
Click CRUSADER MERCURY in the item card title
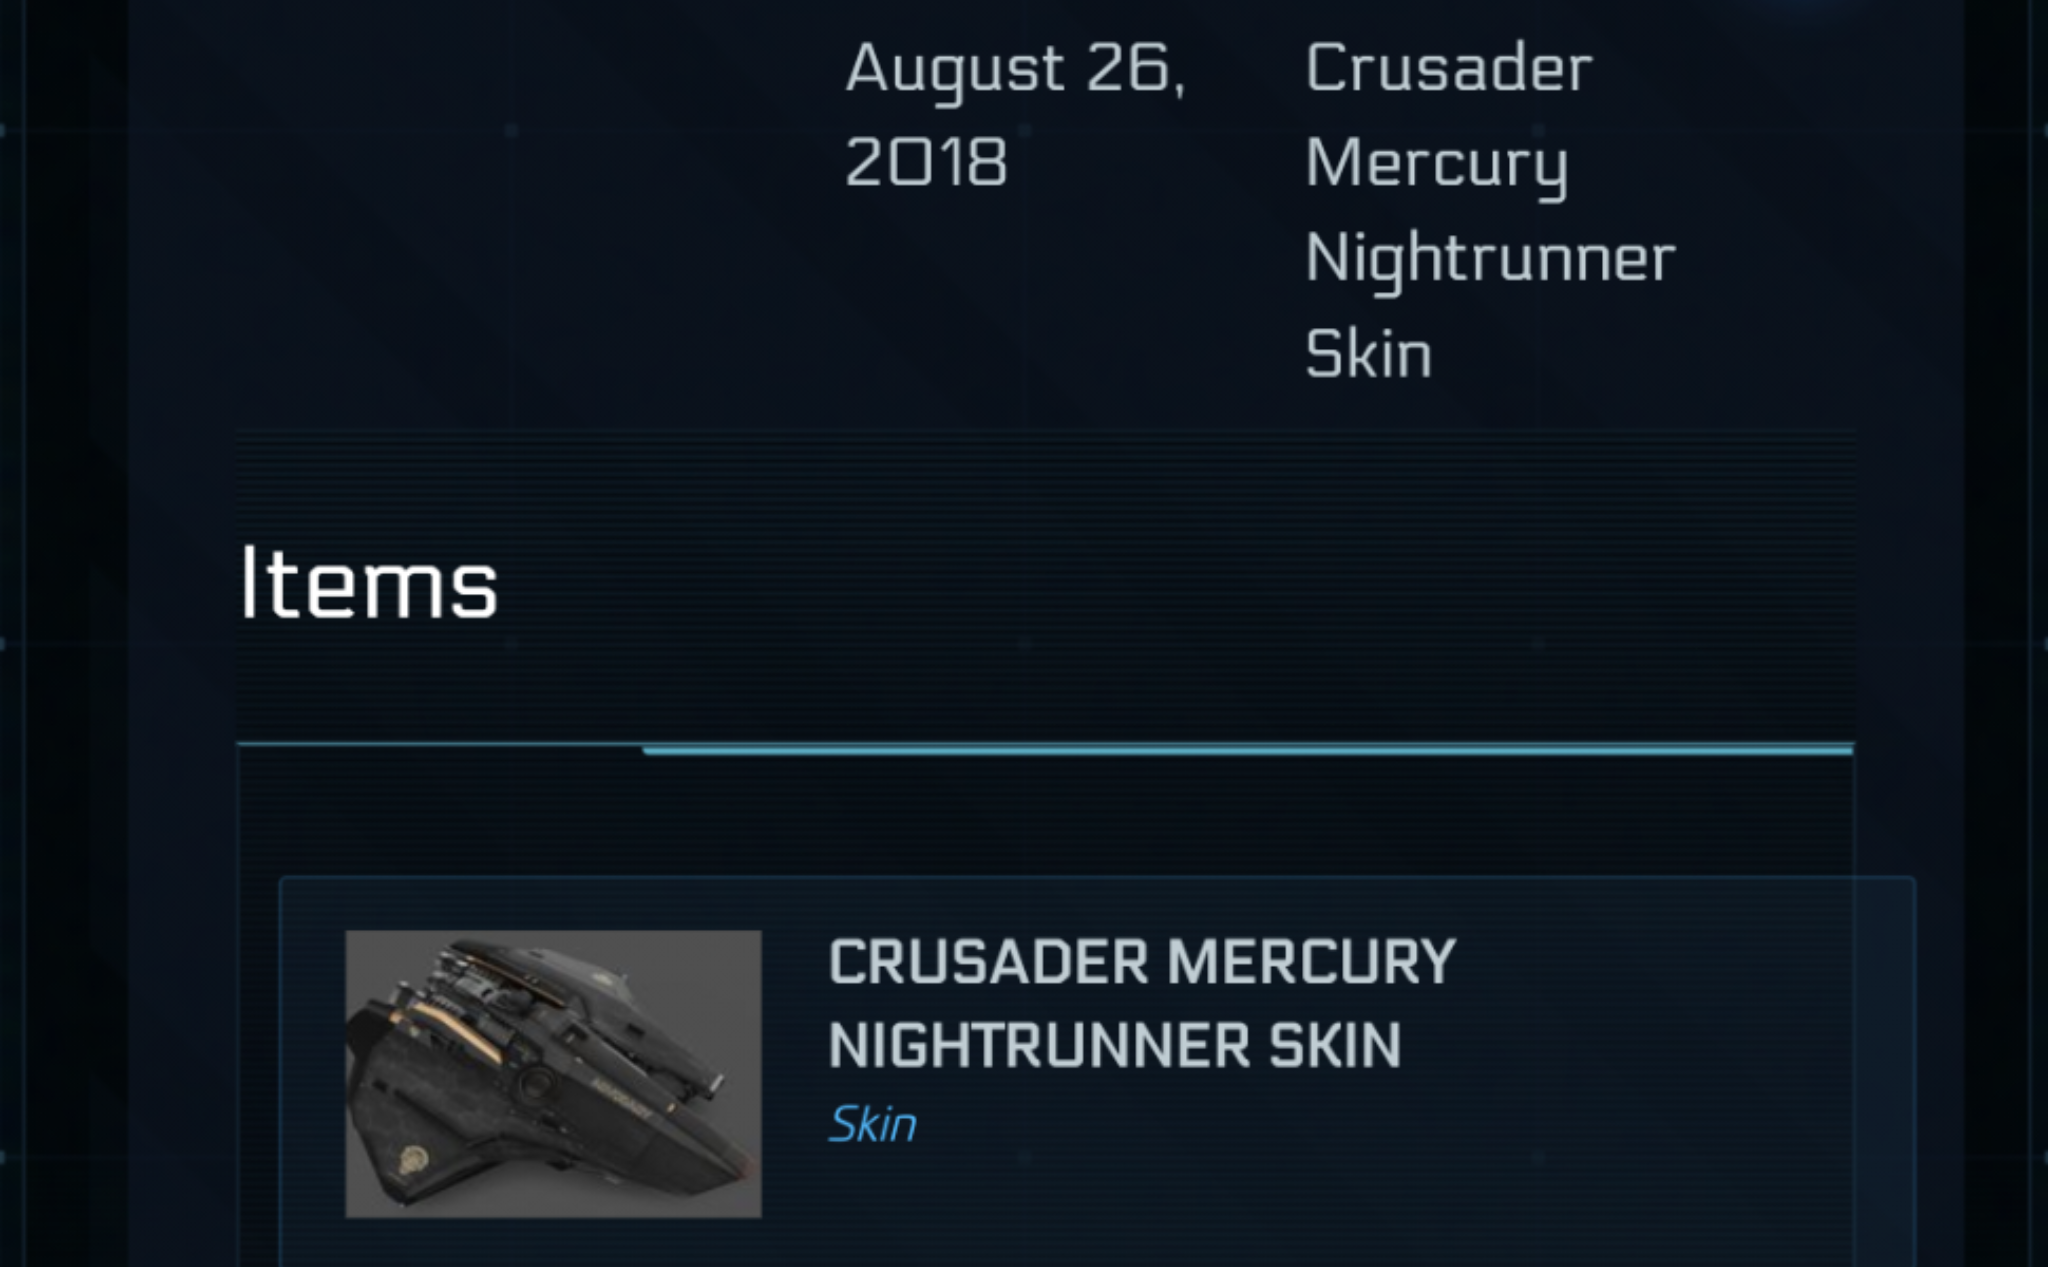[x=1141, y=962]
